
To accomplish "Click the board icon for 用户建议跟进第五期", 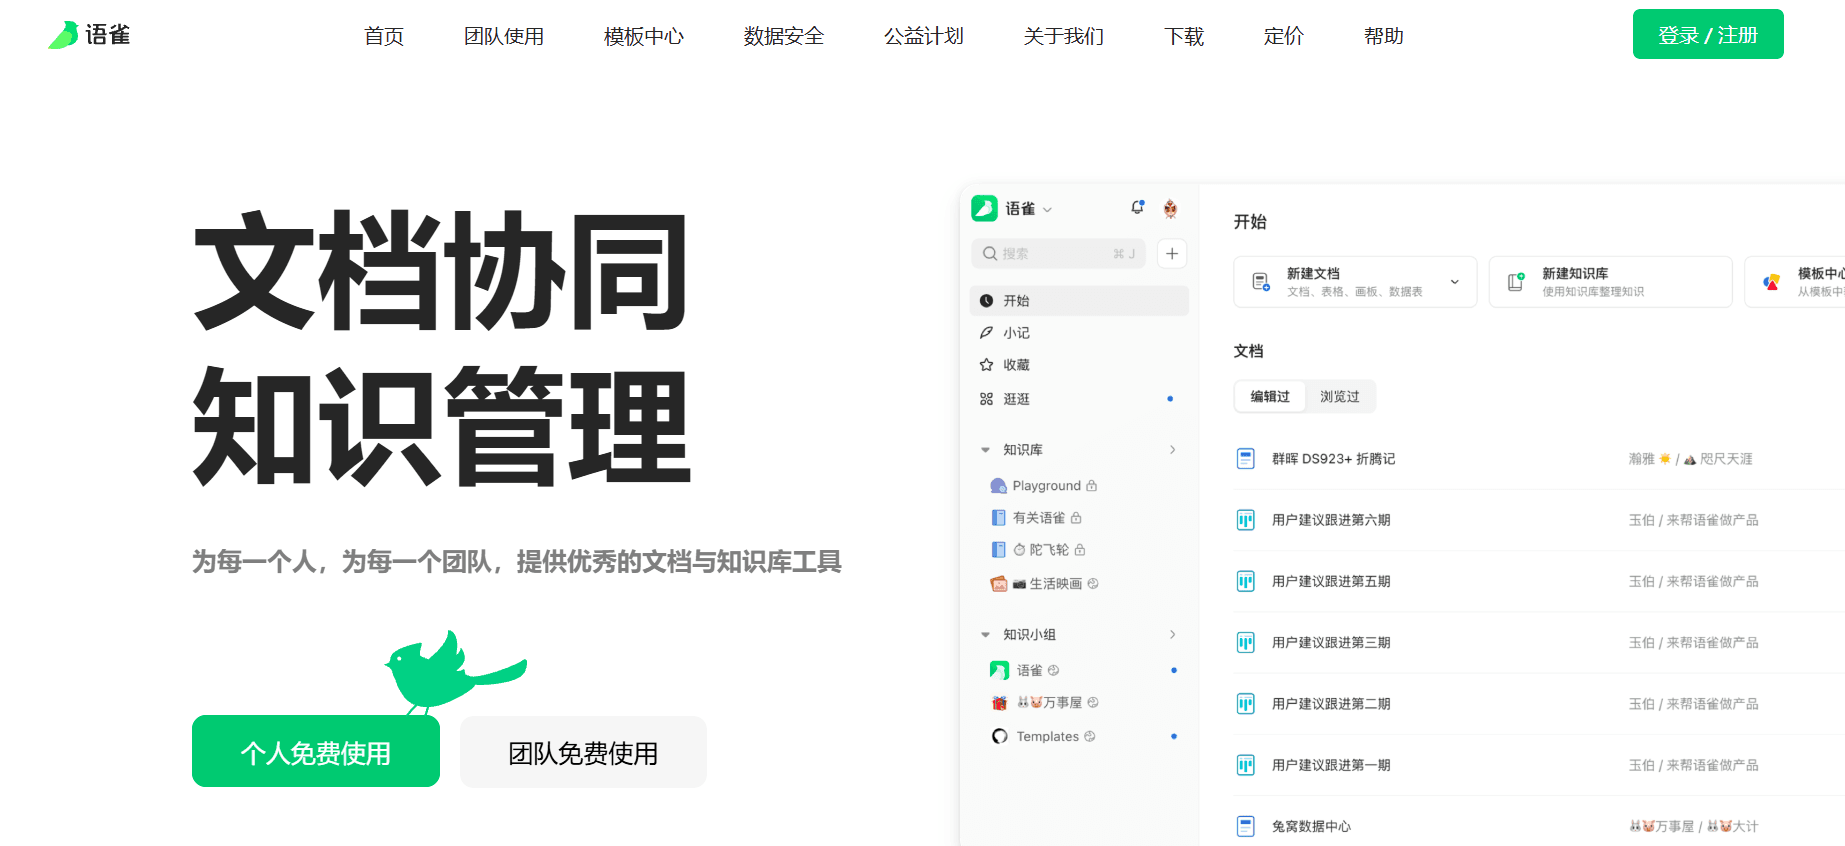I will (x=1246, y=581).
